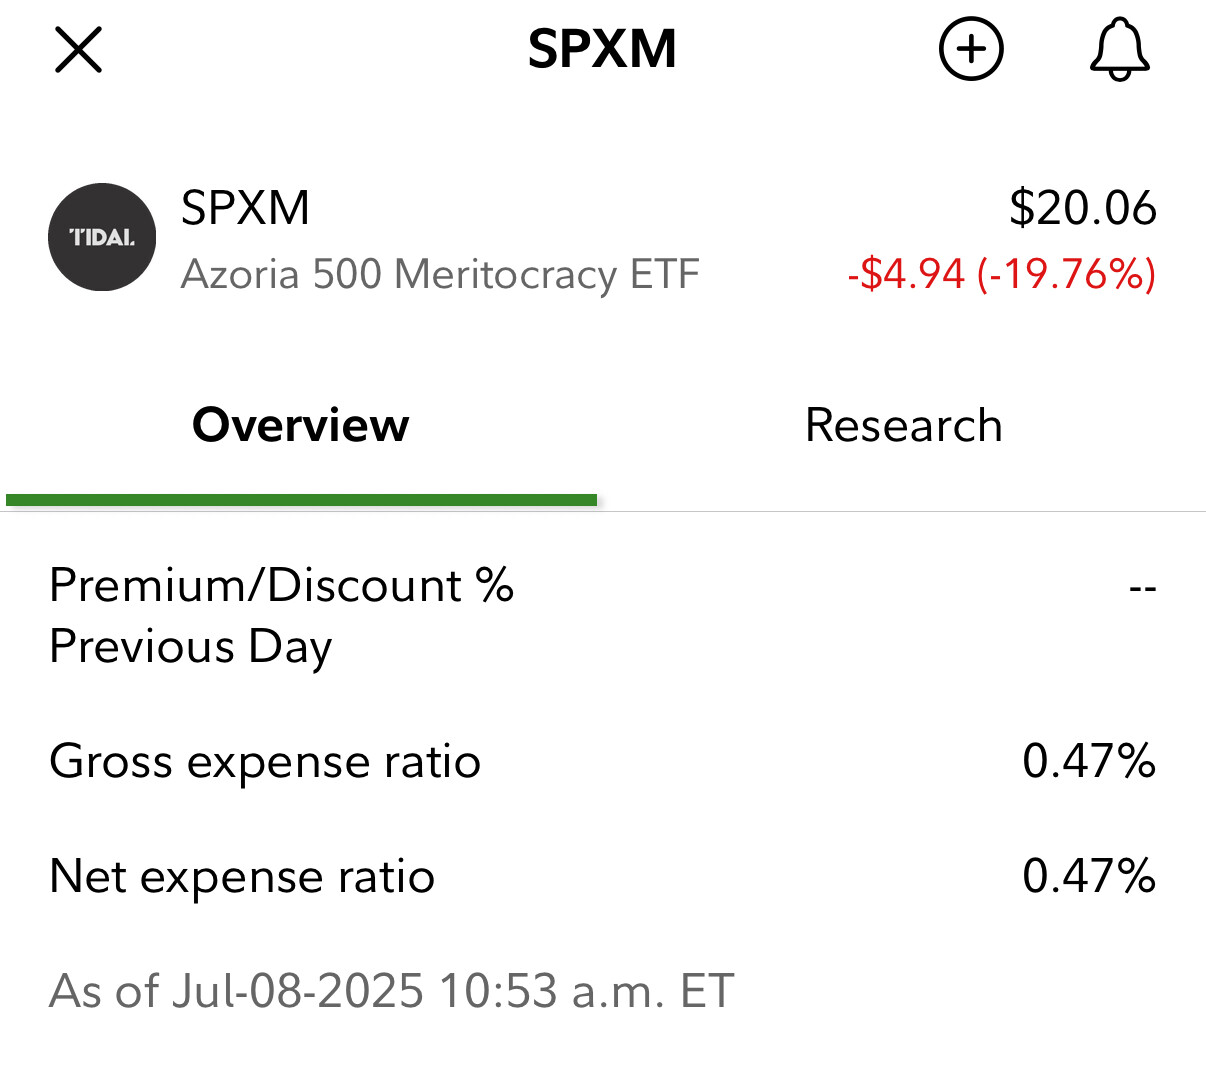The width and height of the screenshot is (1206, 1080).
Task: Select the Net expense ratio label
Action: [x=242, y=876]
